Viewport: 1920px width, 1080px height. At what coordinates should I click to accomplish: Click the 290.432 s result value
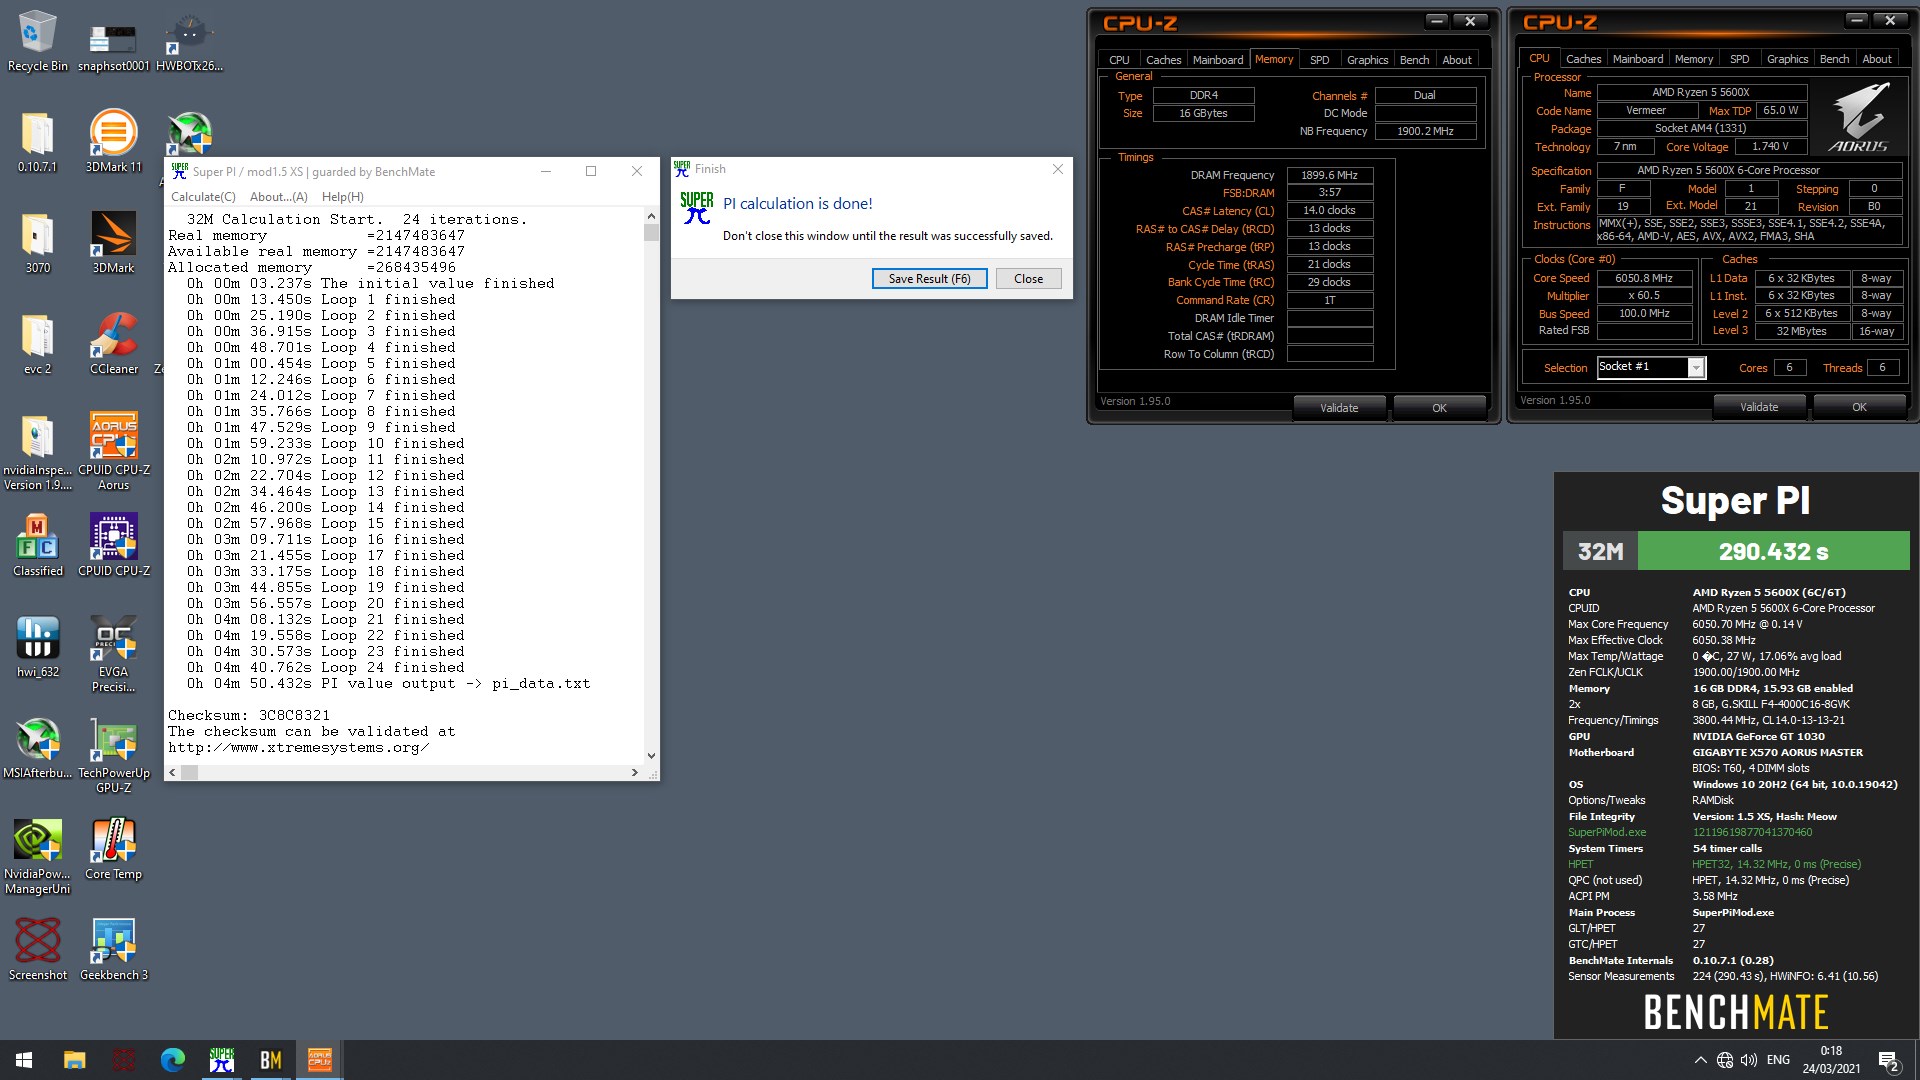[1773, 551]
